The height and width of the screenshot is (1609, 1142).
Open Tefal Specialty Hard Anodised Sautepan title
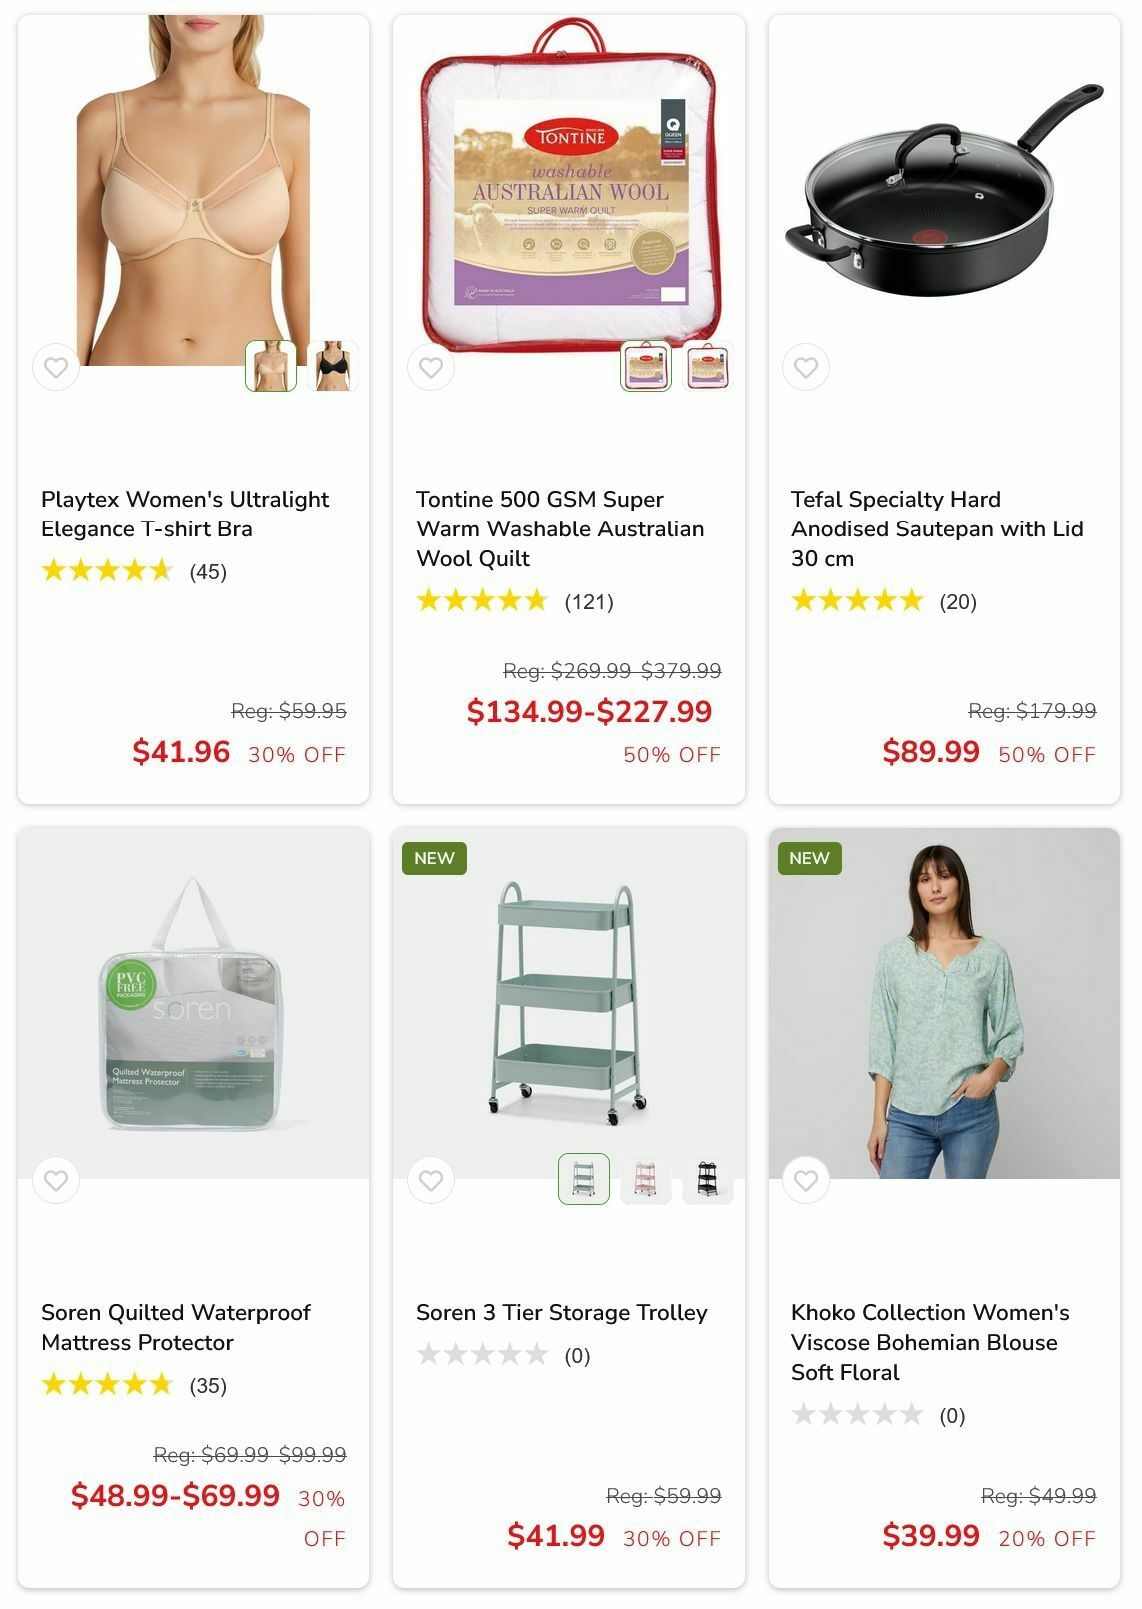937,529
